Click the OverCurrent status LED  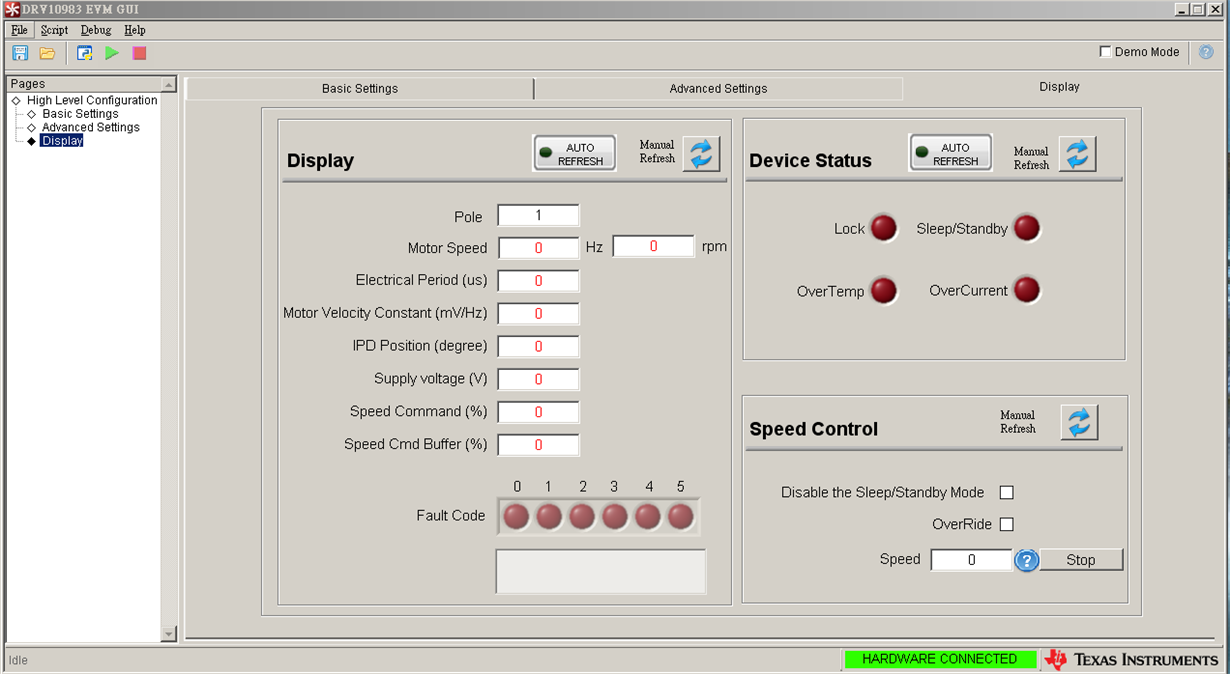(1027, 290)
